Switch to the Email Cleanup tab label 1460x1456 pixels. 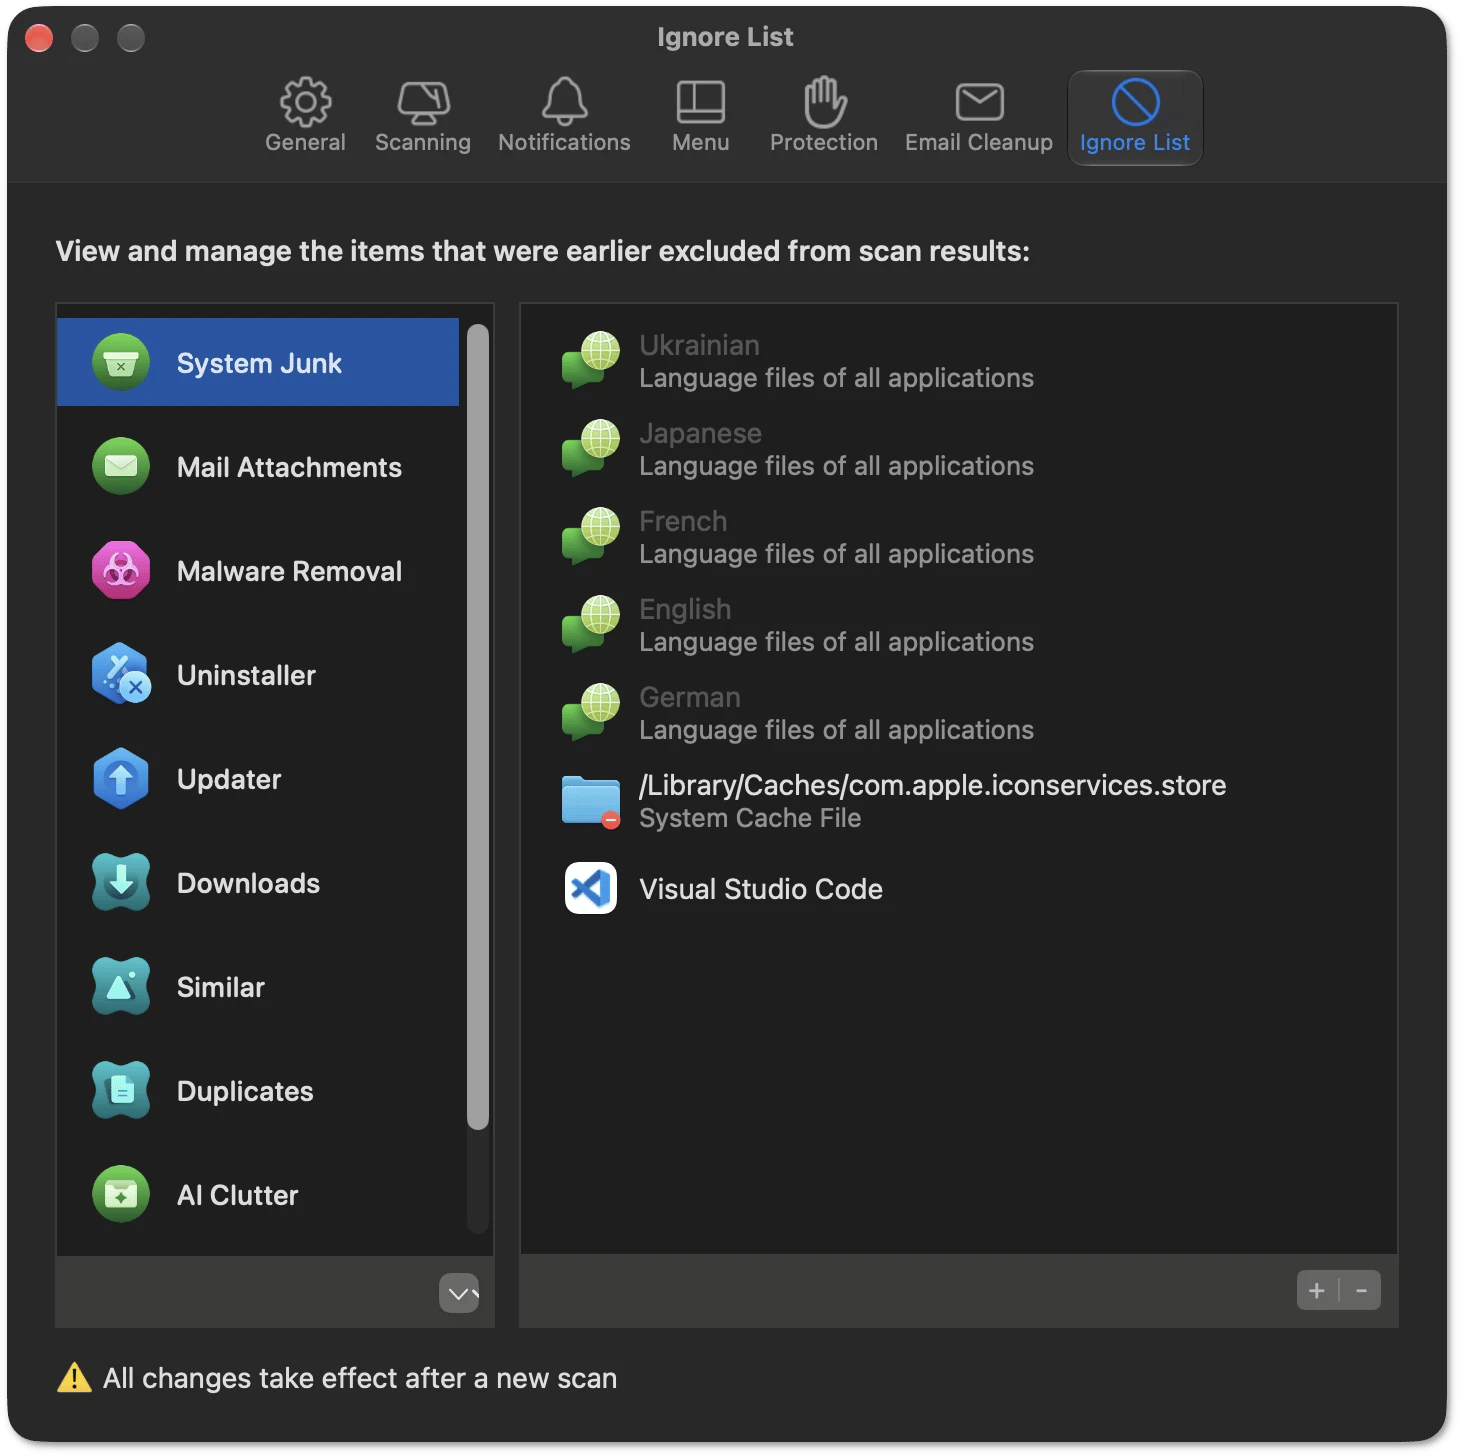(979, 143)
